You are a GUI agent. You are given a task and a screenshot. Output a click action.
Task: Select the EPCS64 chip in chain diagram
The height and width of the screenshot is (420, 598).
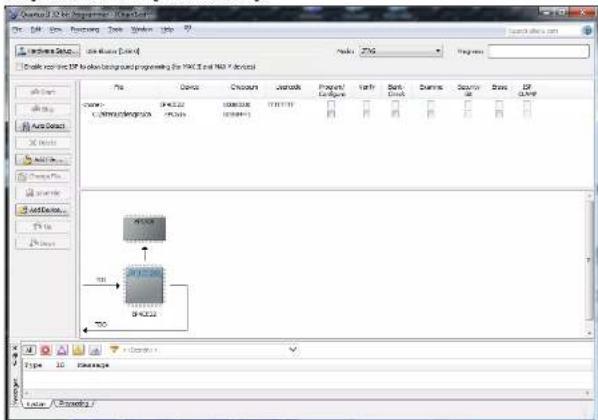coord(145,229)
